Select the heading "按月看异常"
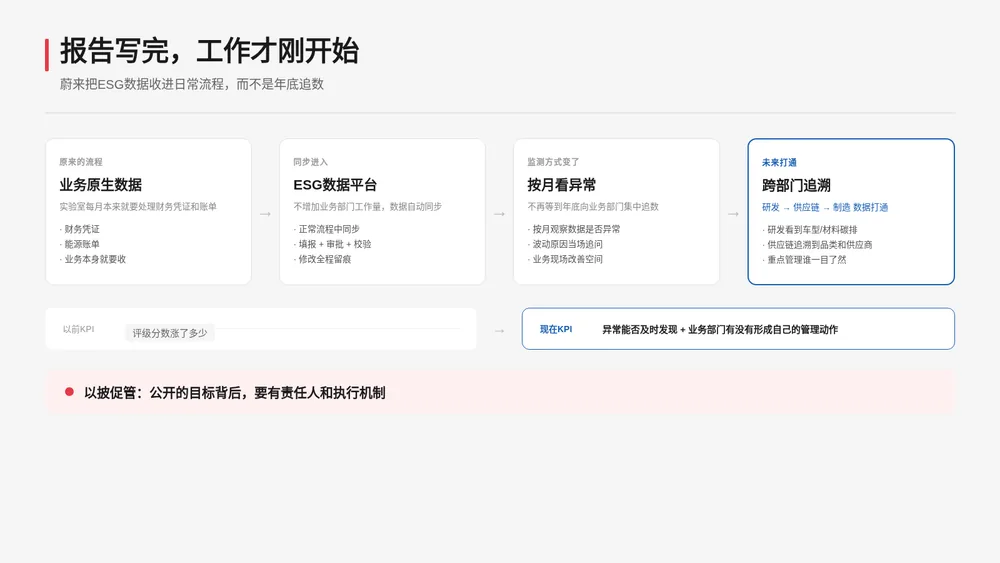1000x563 pixels. [562, 185]
